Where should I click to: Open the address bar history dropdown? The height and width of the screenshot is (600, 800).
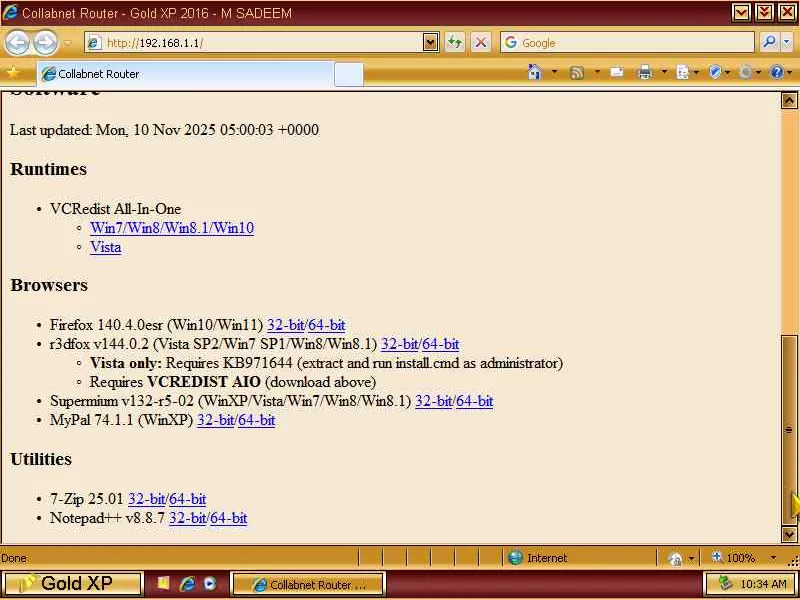[431, 43]
